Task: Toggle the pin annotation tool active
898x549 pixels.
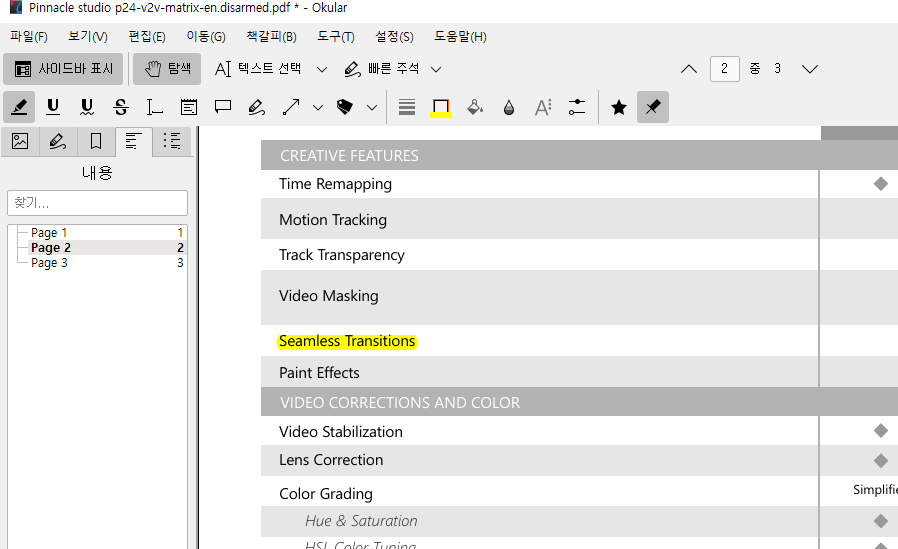Action: click(x=653, y=107)
